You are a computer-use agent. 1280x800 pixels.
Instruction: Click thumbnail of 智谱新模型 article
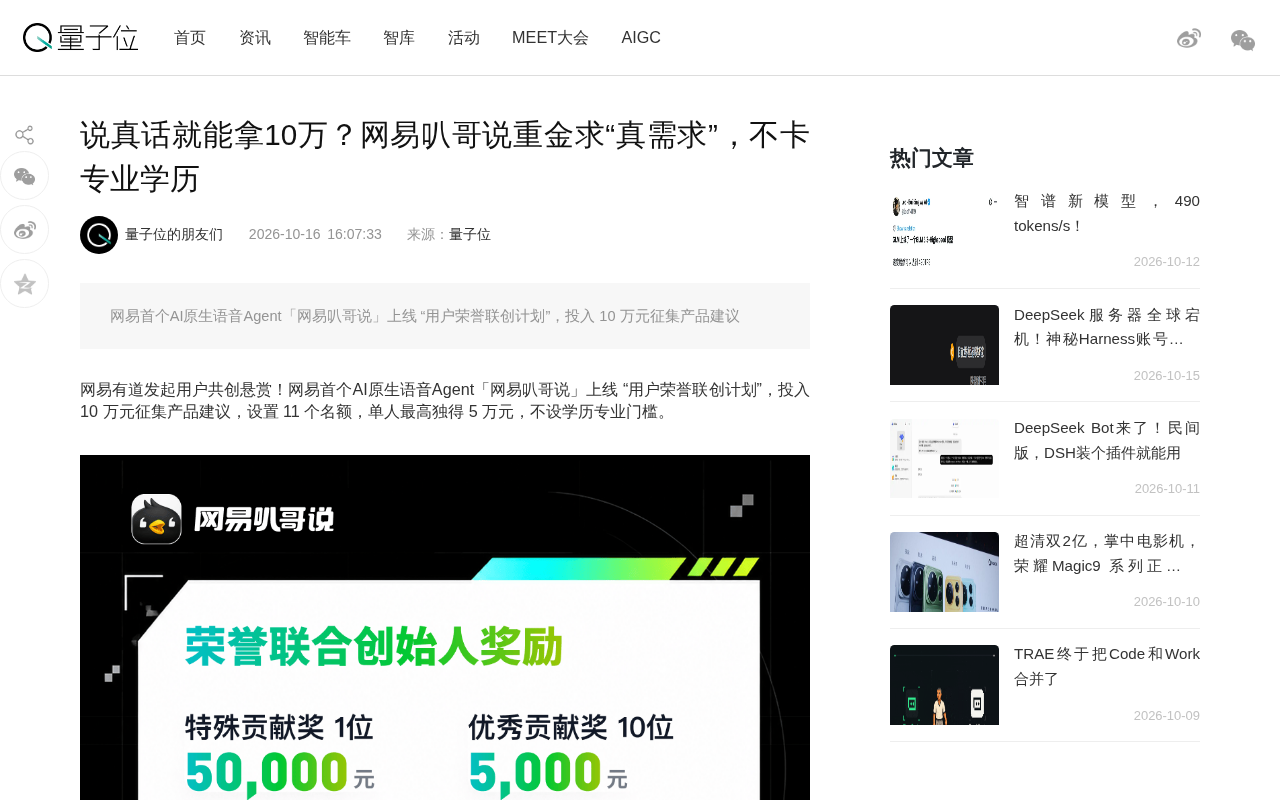pyautogui.click(x=944, y=231)
